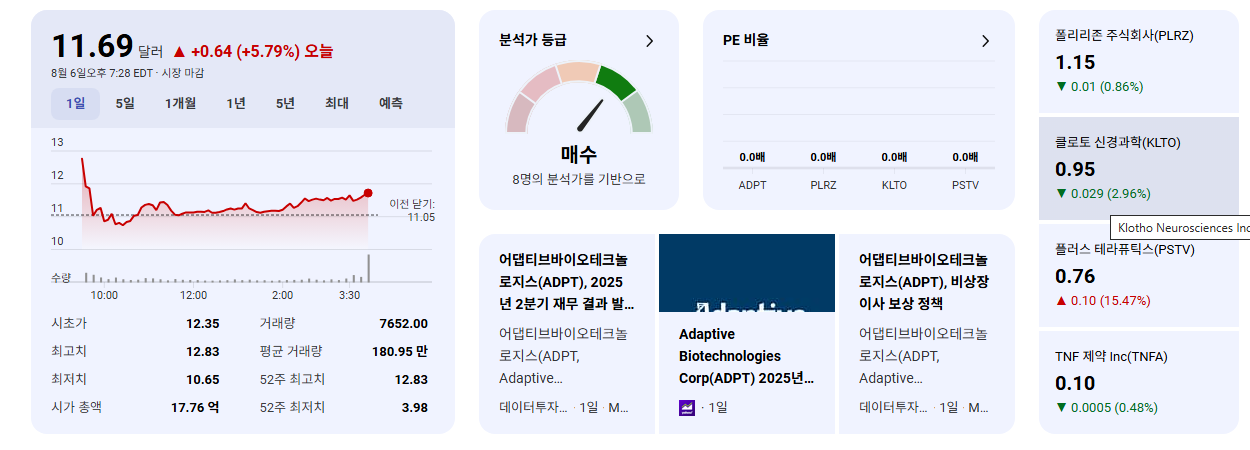The width and height of the screenshot is (1250, 450).
Task: Switch chart to 5일 range
Action: point(125,103)
